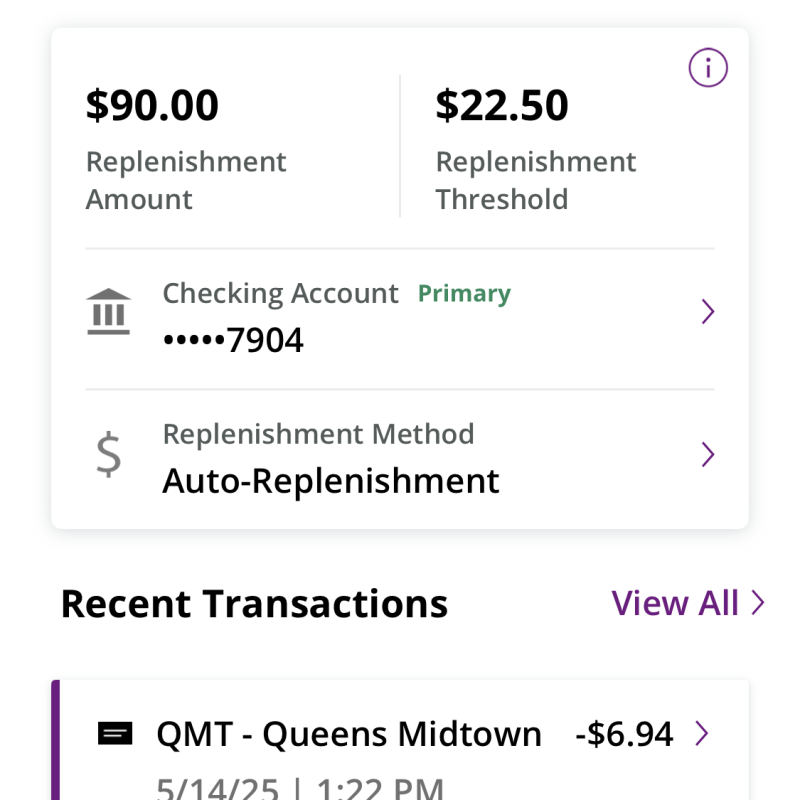Screen dimensions: 800x800
Task: Open Auto-Replenishment method setting
Action: click(x=400, y=458)
